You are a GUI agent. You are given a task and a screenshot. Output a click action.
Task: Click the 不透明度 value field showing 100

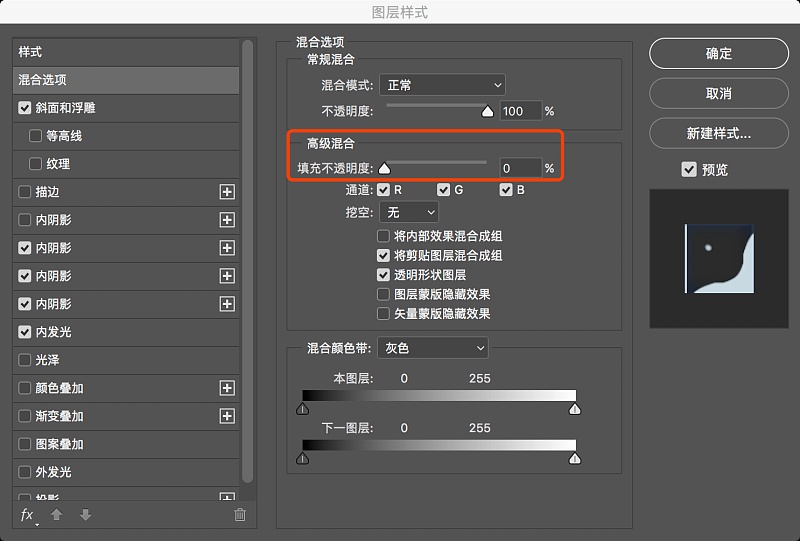tap(520, 111)
